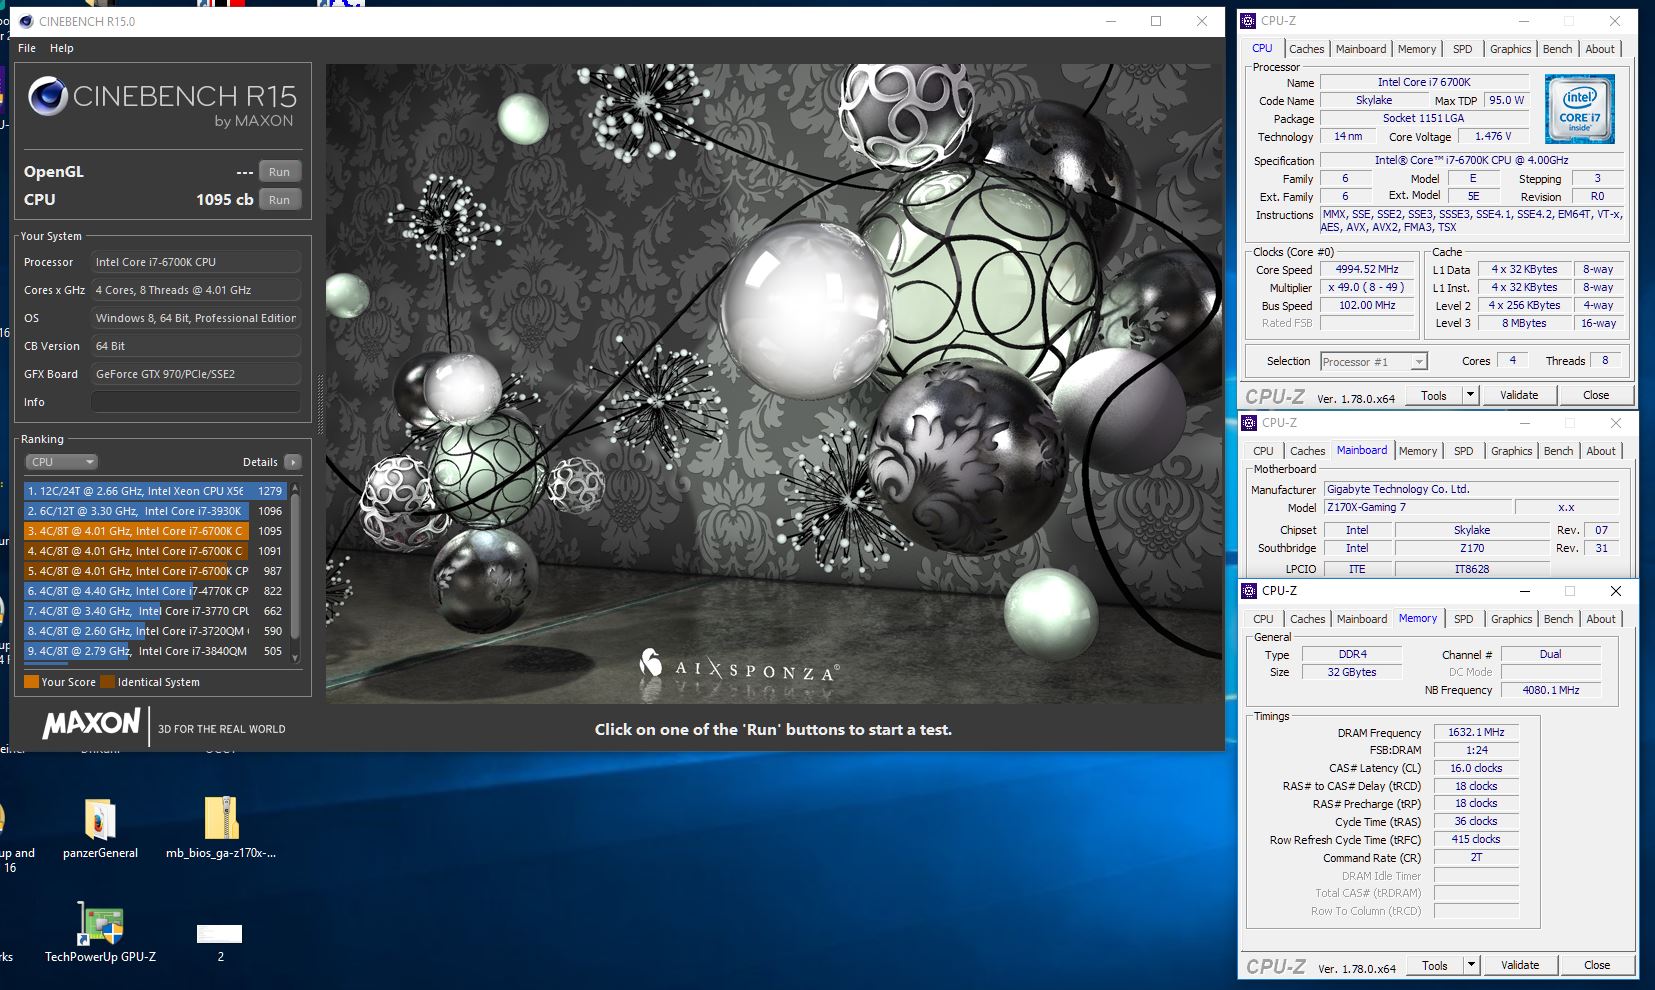
Task: Select ranking row 1 Xeon CPU 1279
Action: [x=155, y=491]
